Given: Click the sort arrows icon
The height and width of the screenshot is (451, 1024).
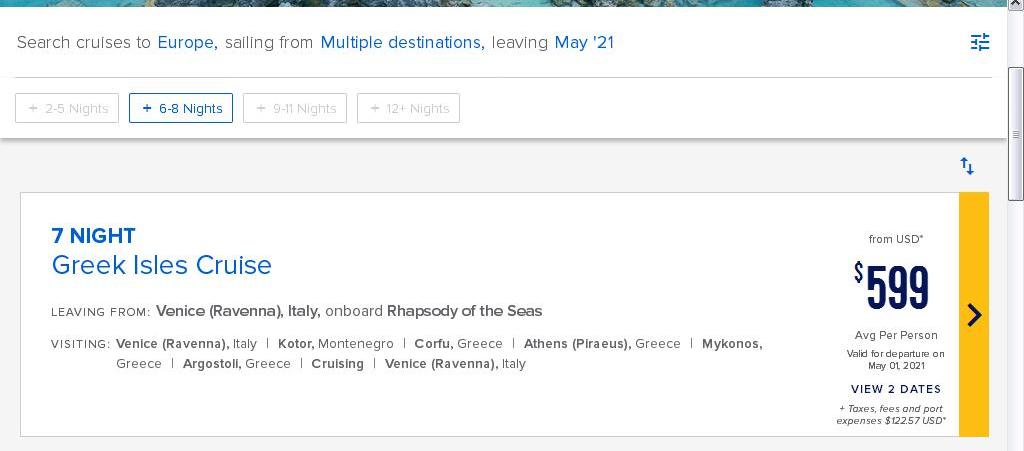Looking at the screenshot, I should 967,166.
